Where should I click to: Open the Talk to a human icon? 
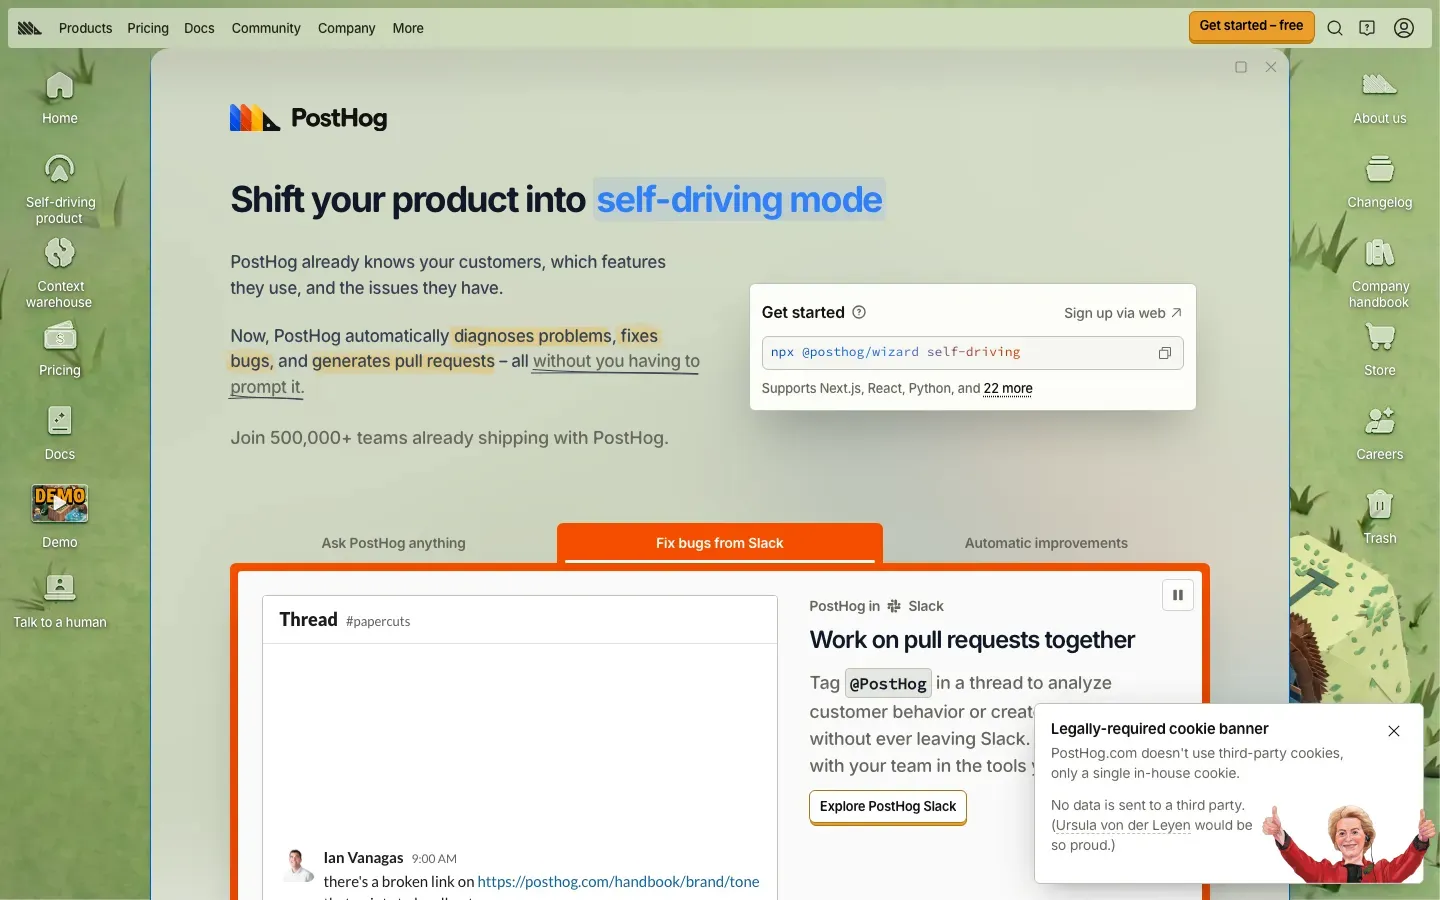tap(60, 601)
